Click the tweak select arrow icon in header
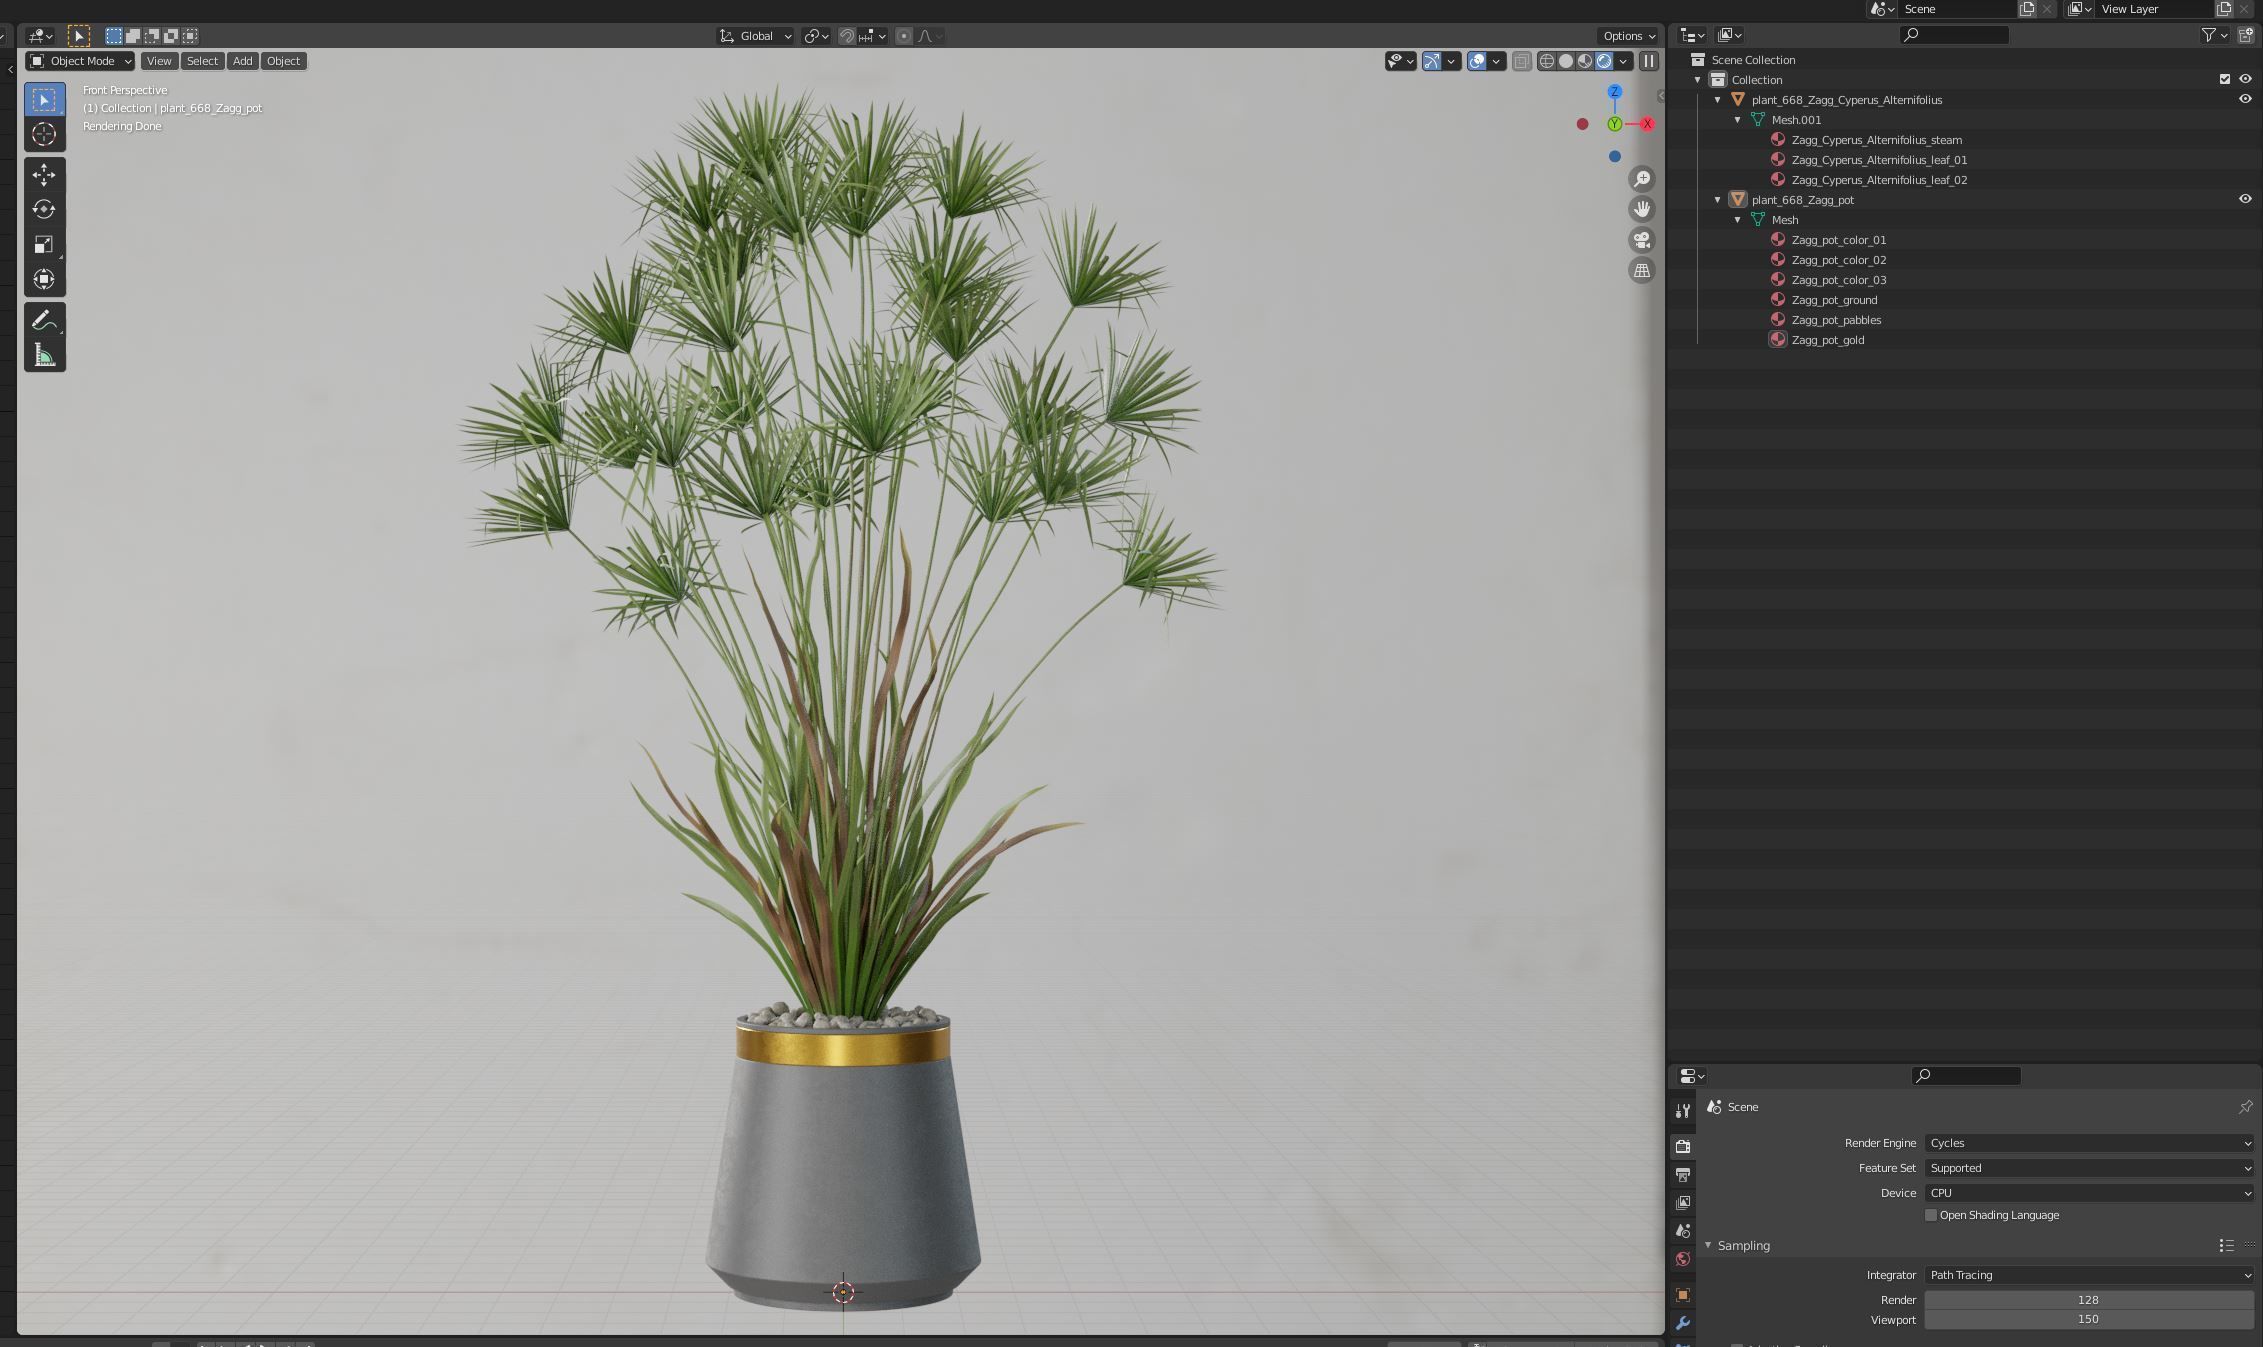This screenshot has height=1347, width=2263. click(79, 36)
